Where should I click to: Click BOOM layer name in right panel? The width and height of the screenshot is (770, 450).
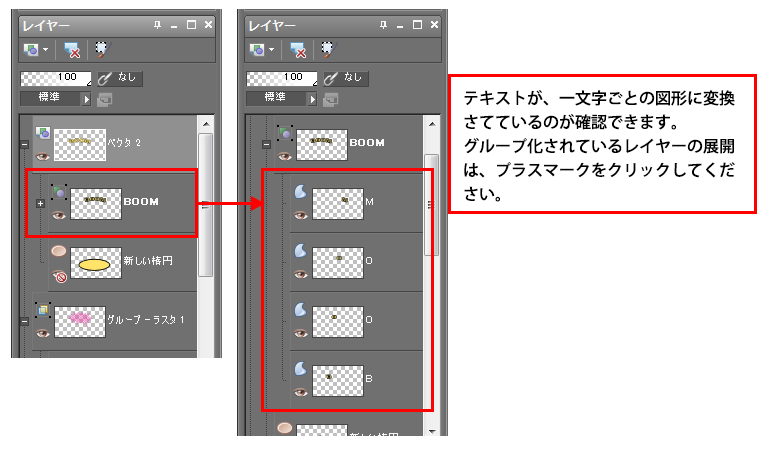pyautogui.click(x=367, y=143)
